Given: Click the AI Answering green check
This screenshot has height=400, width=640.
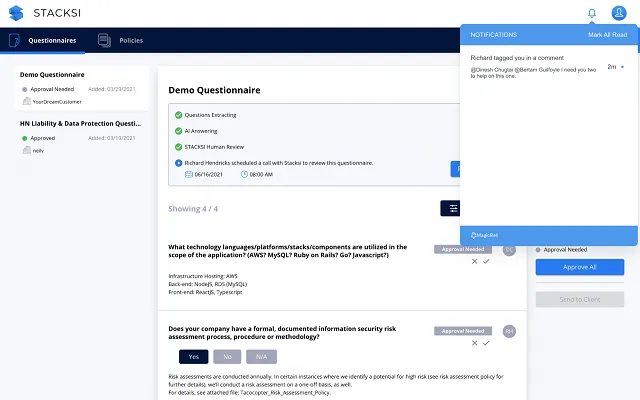Looking at the screenshot, I should 178,131.
